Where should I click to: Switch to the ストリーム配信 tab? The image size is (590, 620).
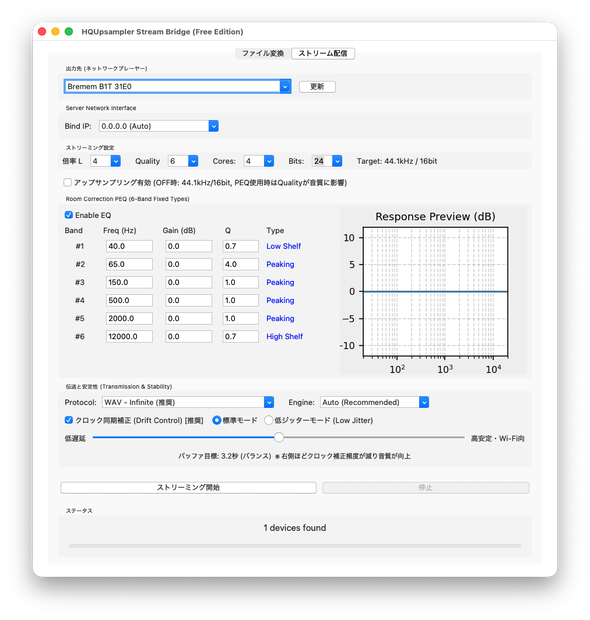[x=323, y=53]
